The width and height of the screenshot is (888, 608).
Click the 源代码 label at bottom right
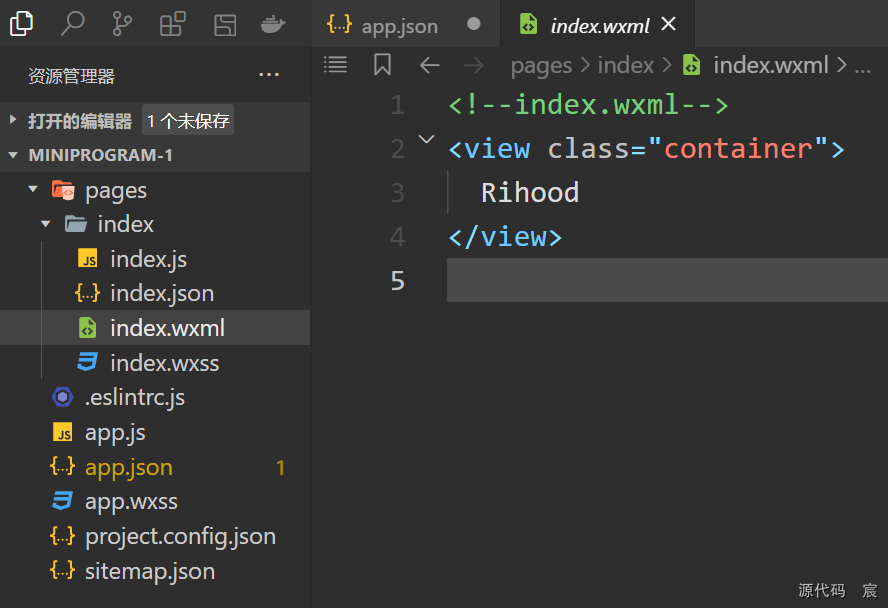(x=821, y=590)
